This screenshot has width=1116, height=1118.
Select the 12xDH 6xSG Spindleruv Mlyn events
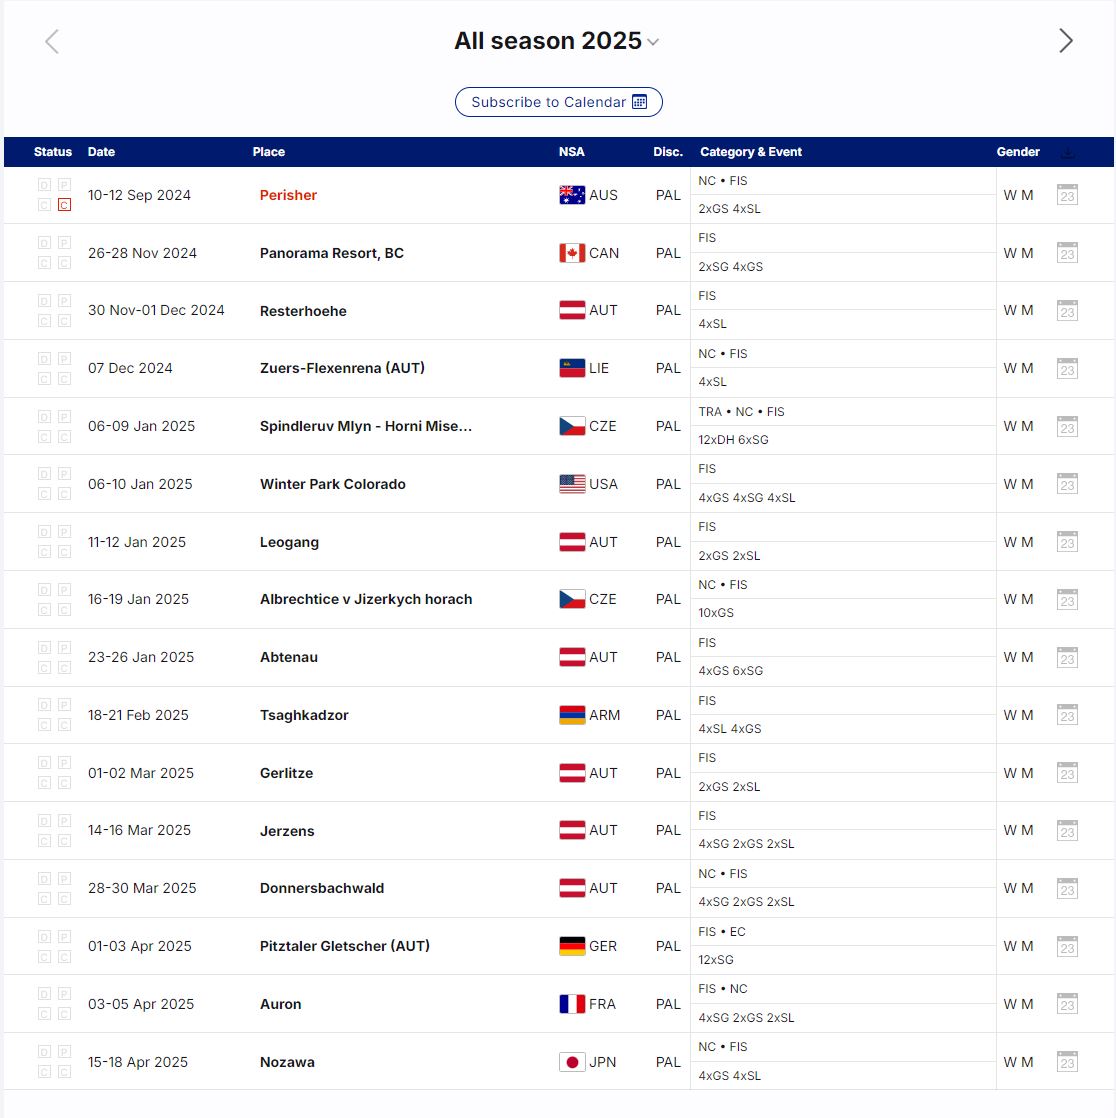(733, 440)
